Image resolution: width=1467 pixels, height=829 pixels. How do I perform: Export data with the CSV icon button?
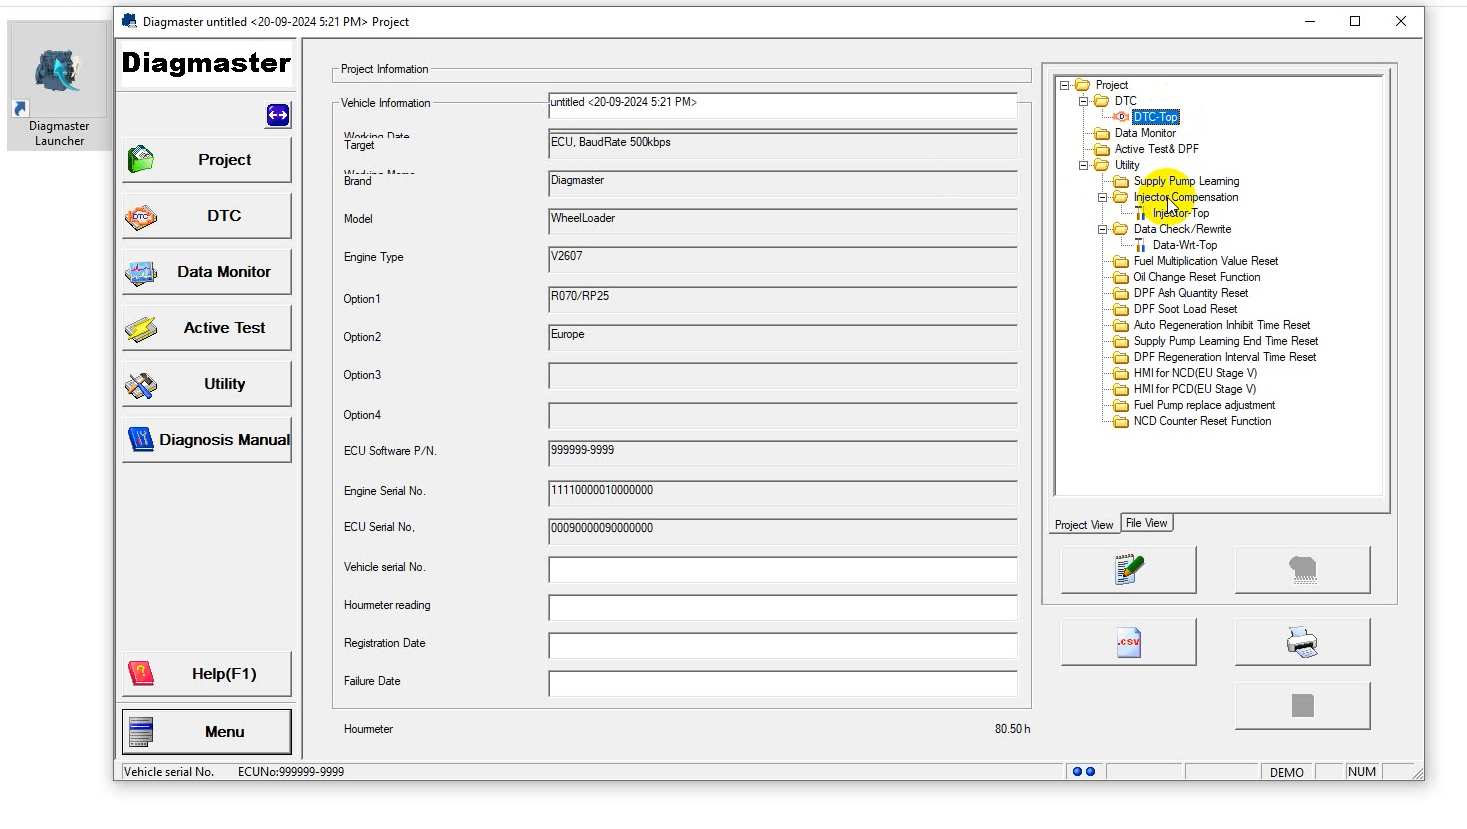[x=1129, y=642]
